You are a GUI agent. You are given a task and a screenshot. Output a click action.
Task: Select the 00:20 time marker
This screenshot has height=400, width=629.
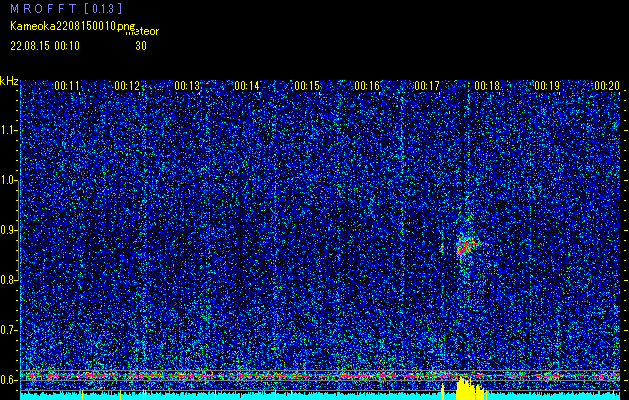[607, 85]
